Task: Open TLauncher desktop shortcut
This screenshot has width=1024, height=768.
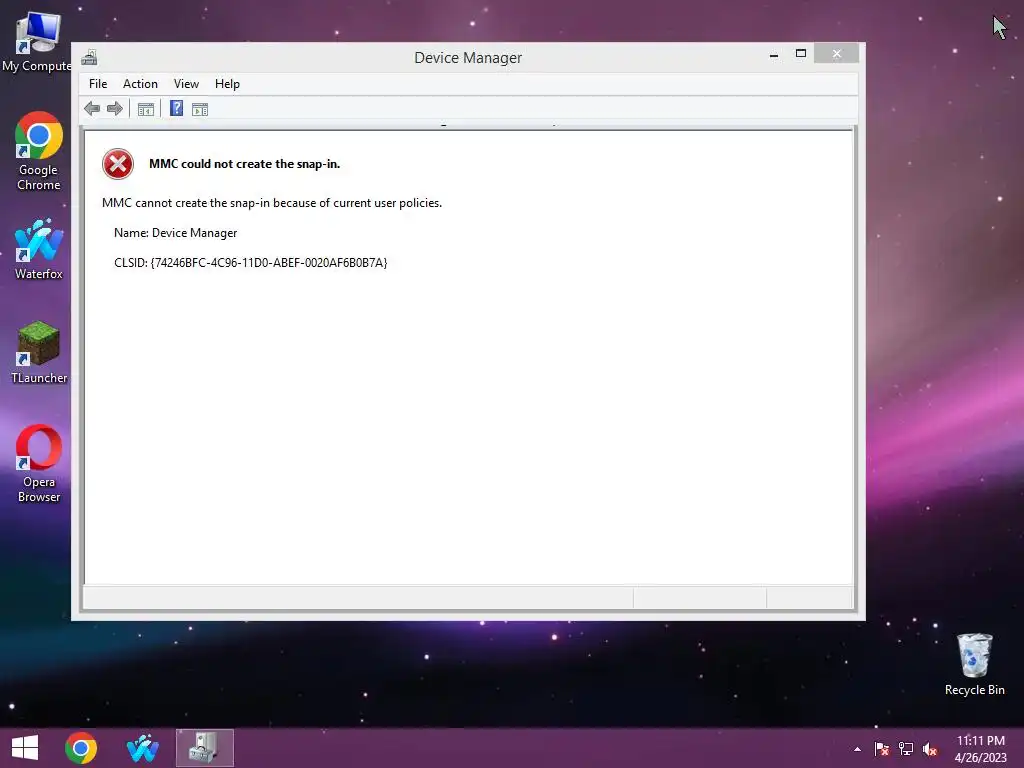Action: click(39, 353)
